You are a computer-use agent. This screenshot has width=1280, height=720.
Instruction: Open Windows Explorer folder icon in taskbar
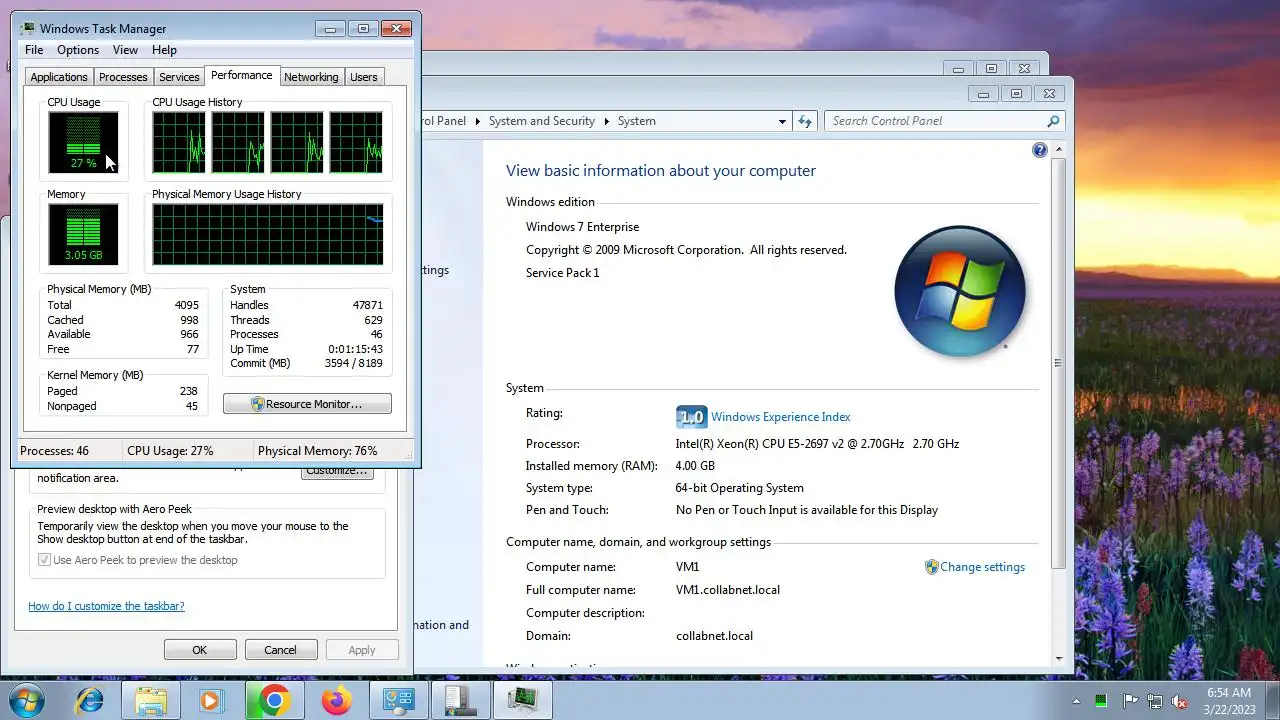click(150, 700)
